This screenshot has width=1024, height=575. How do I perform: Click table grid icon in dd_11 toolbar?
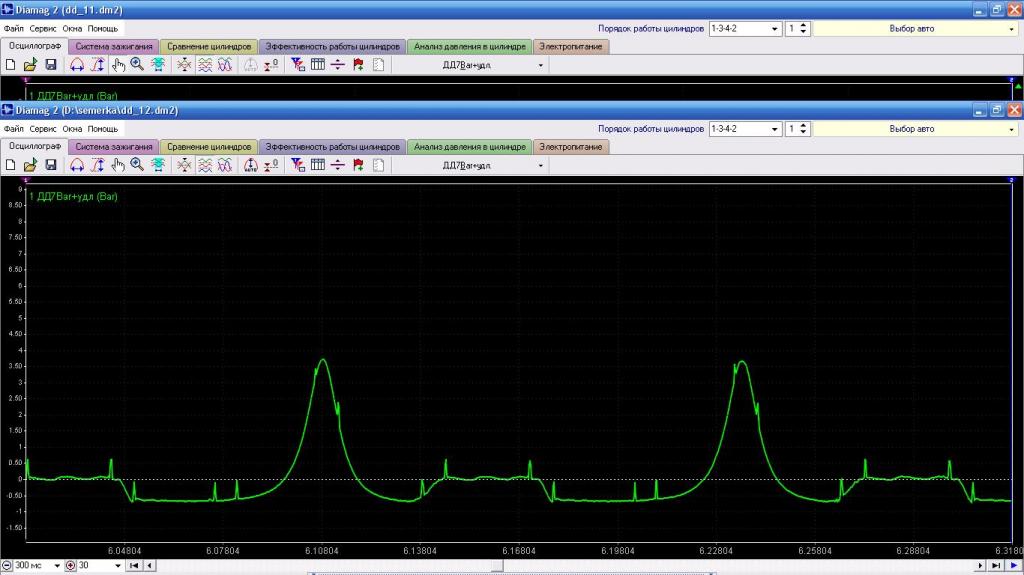(x=318, y=65)
